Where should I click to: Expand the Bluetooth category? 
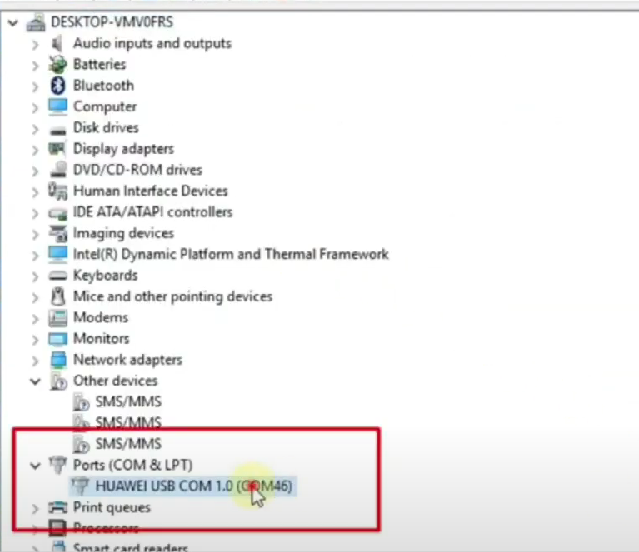point(35,86)
